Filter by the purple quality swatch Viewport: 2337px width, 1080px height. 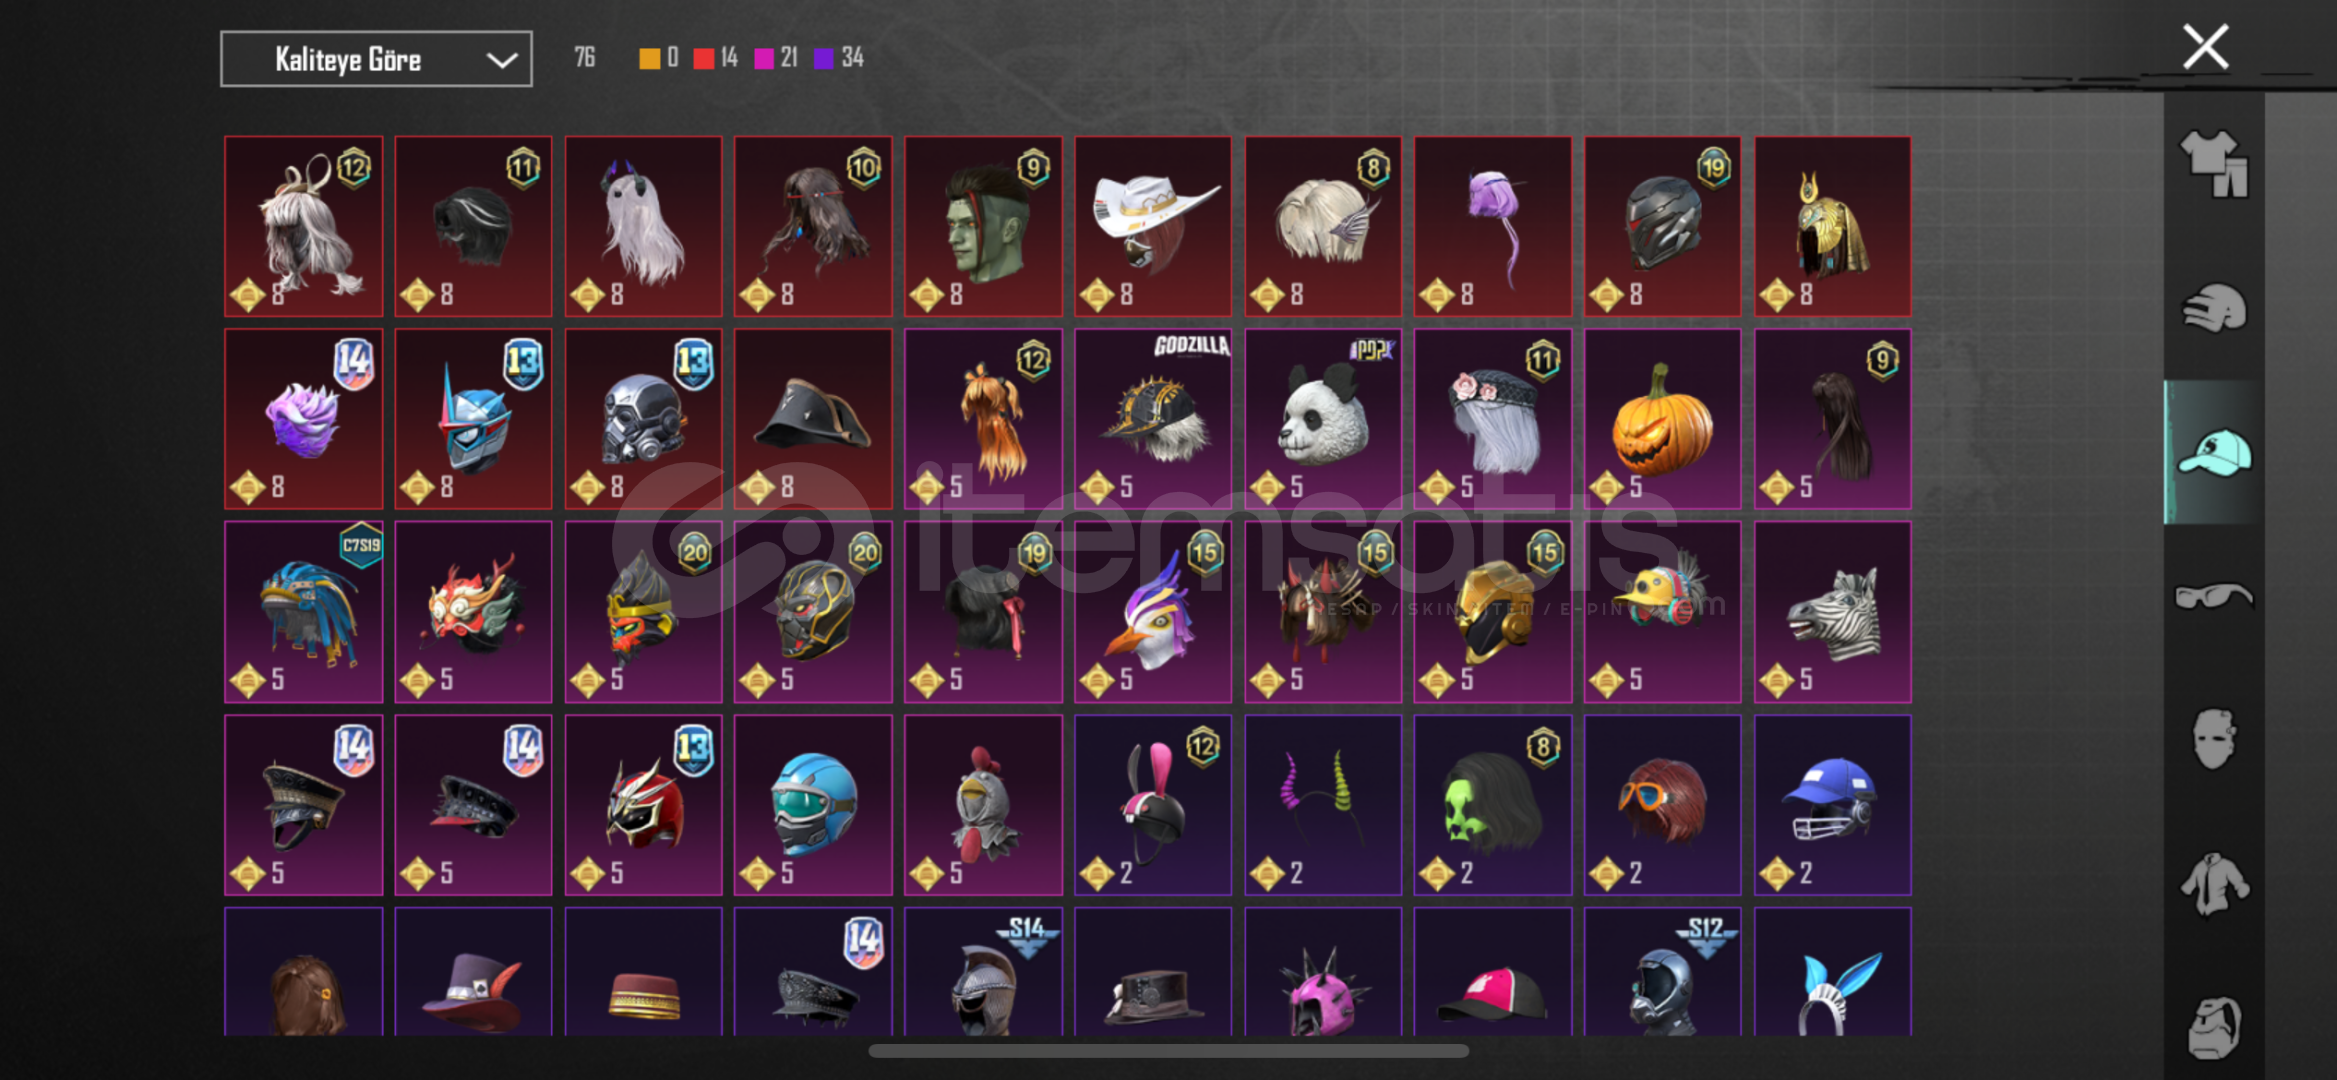point(824,58)
